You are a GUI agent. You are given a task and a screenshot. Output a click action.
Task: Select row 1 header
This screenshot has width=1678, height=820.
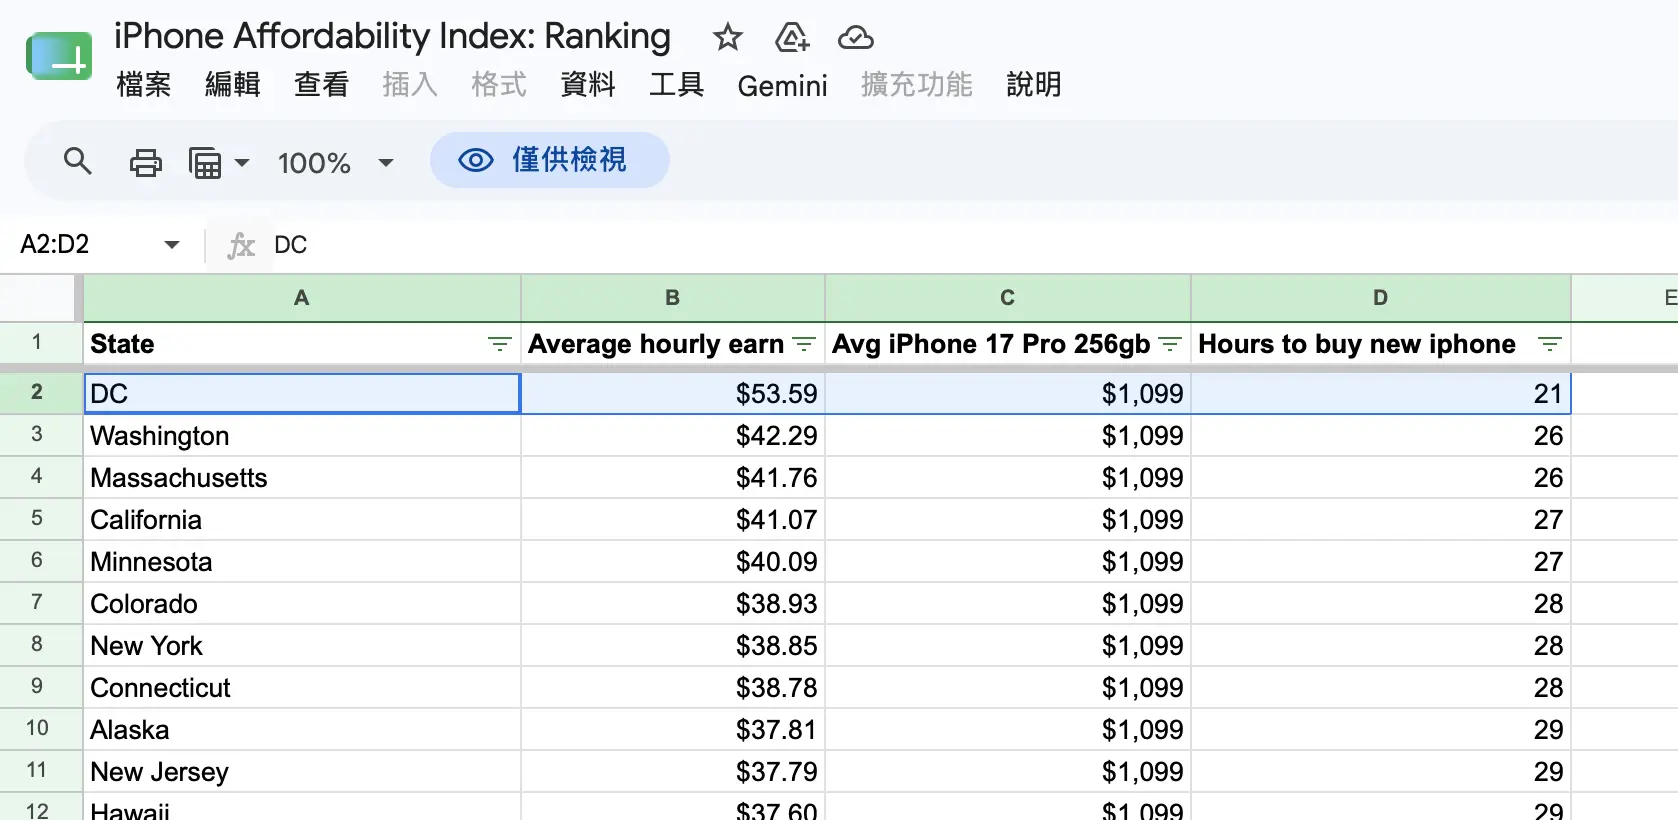(x=37, y=343)
